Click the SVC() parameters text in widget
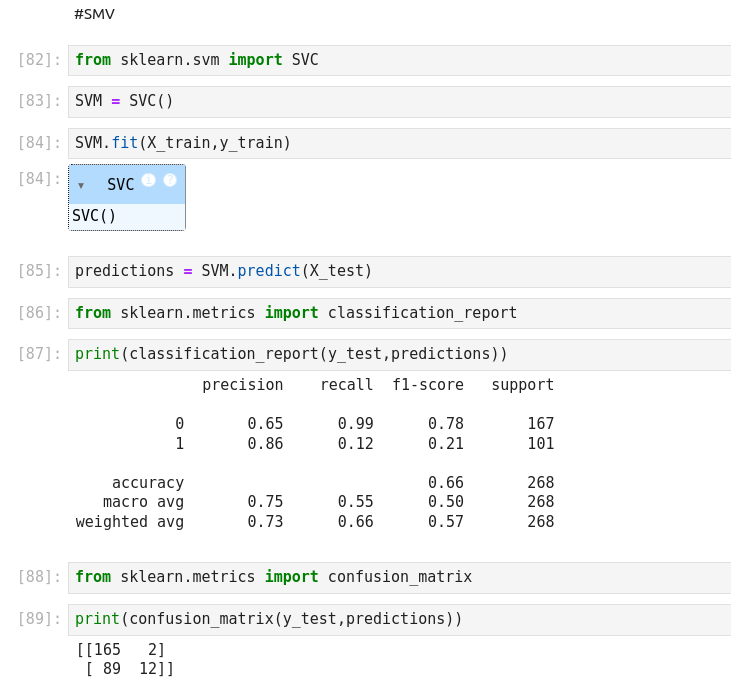The image size is (731, 687). coord(94,216)
